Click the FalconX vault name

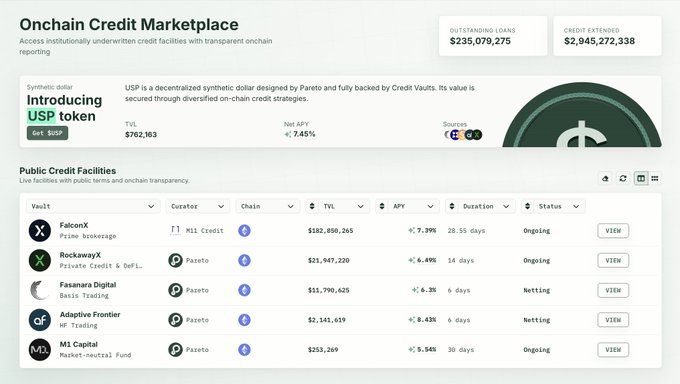[x=74, y=225]
